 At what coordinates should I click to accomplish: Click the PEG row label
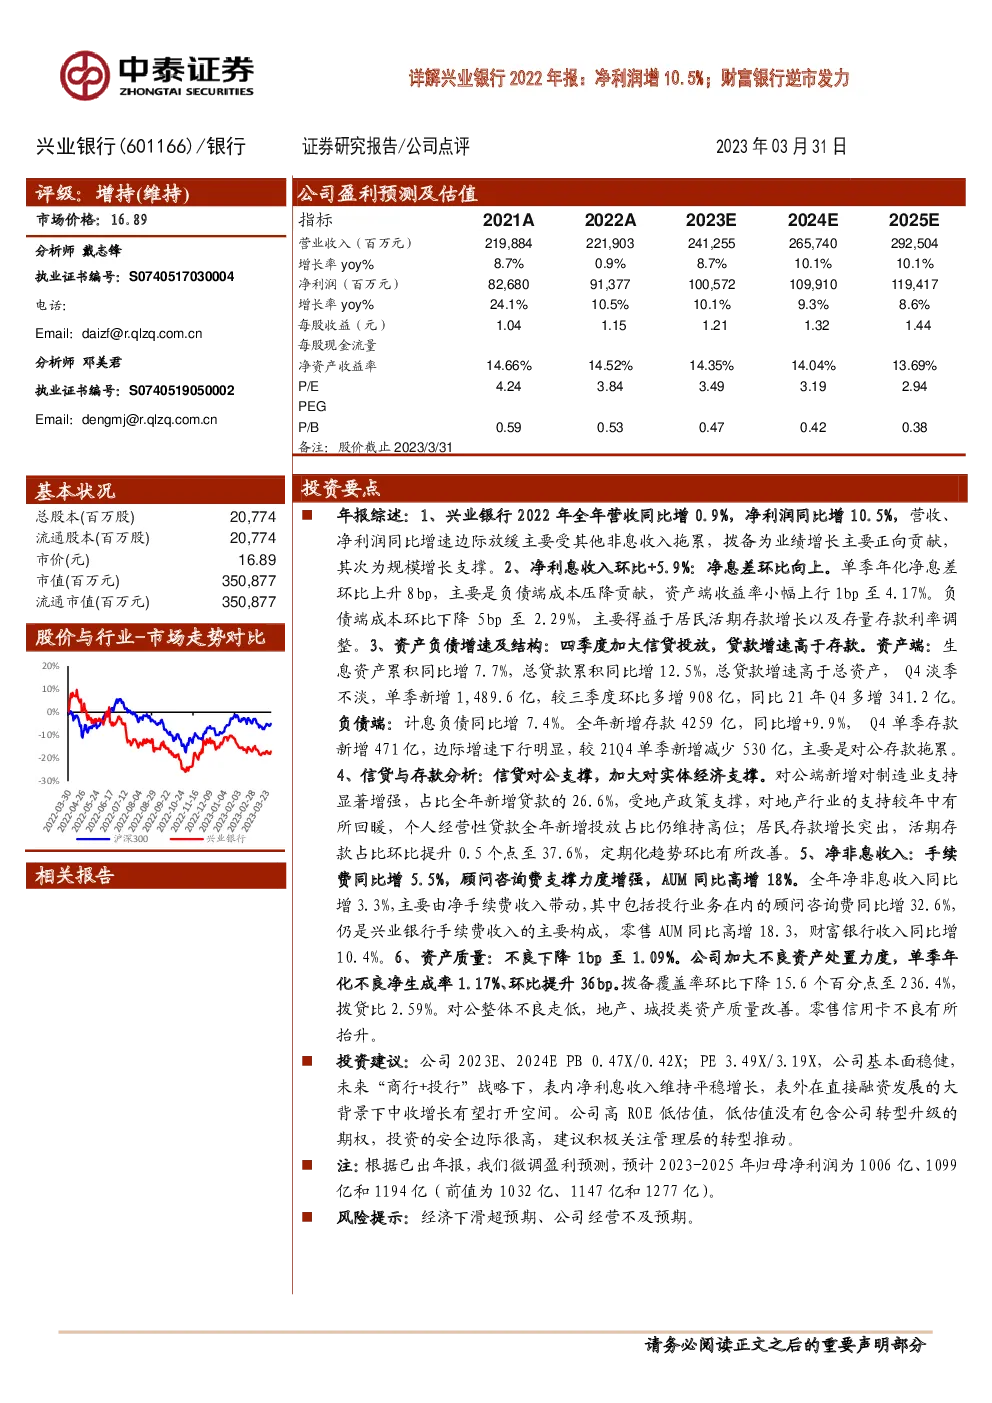click(312, 407)
